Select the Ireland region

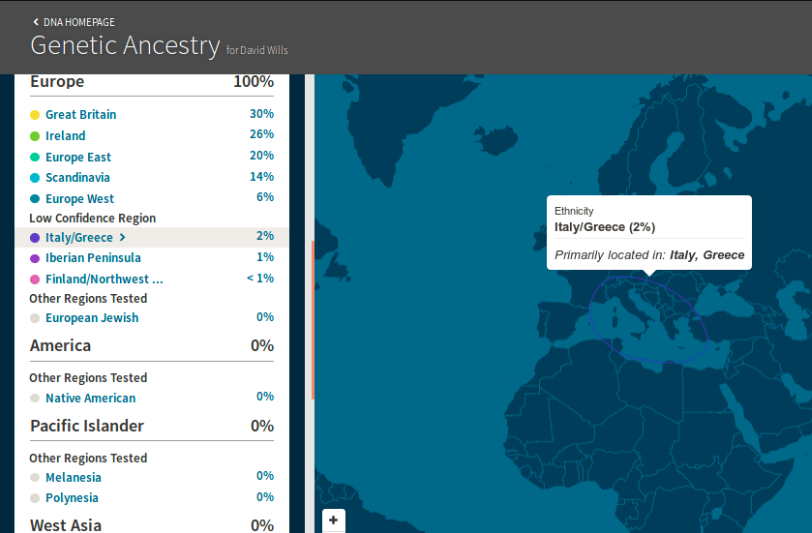65,136
